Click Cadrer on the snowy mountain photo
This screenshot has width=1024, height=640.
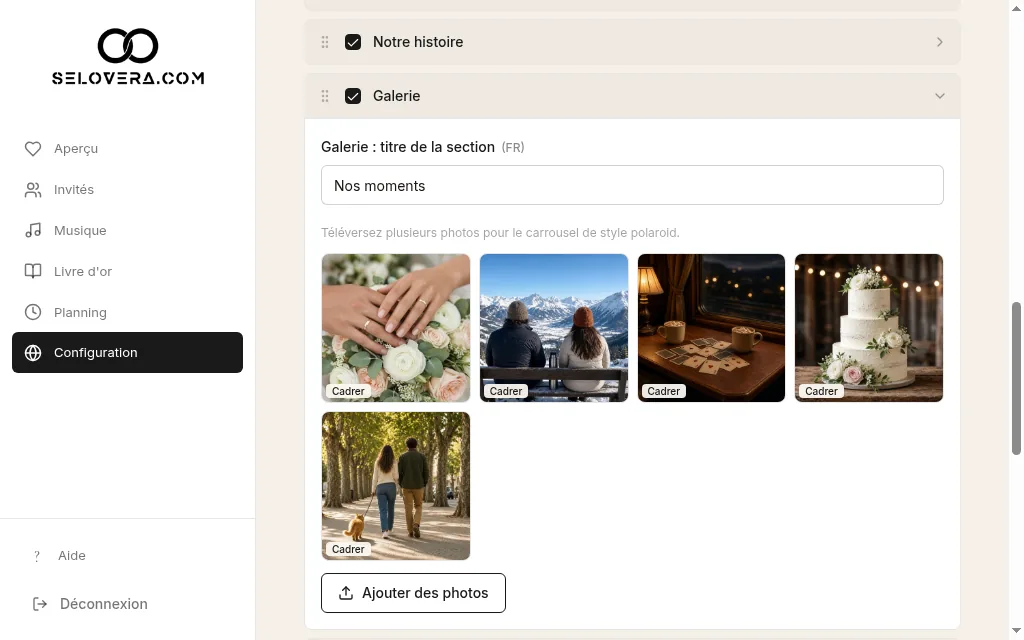tap(506, 391)
